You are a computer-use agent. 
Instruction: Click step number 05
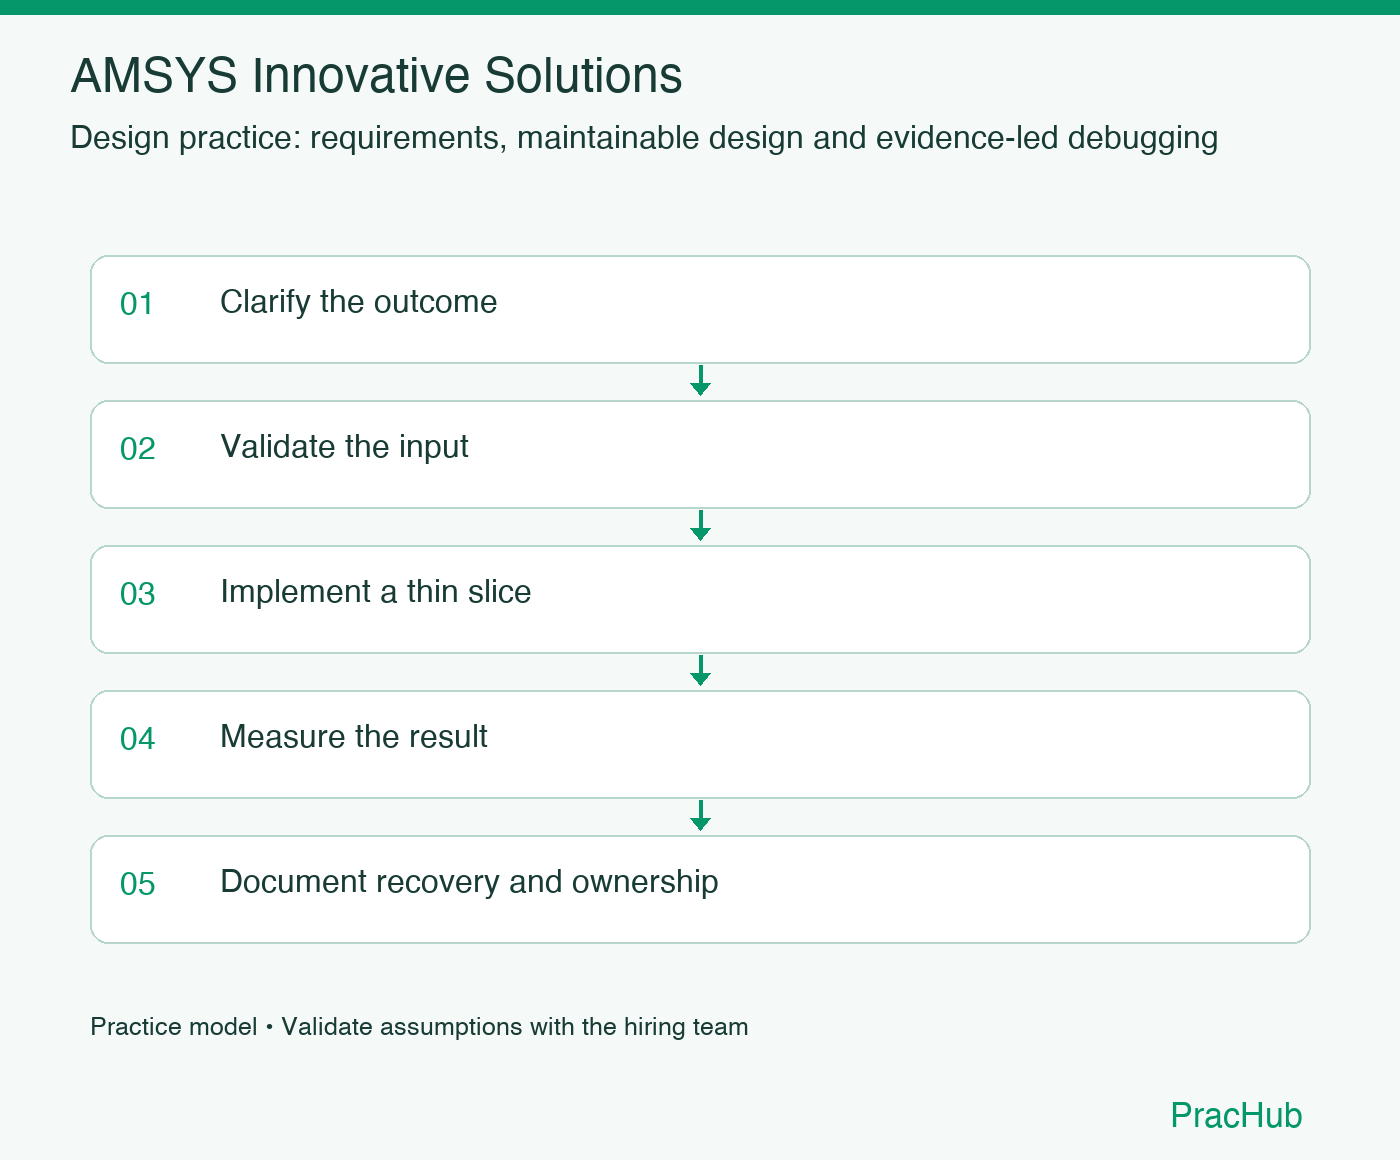137,884
